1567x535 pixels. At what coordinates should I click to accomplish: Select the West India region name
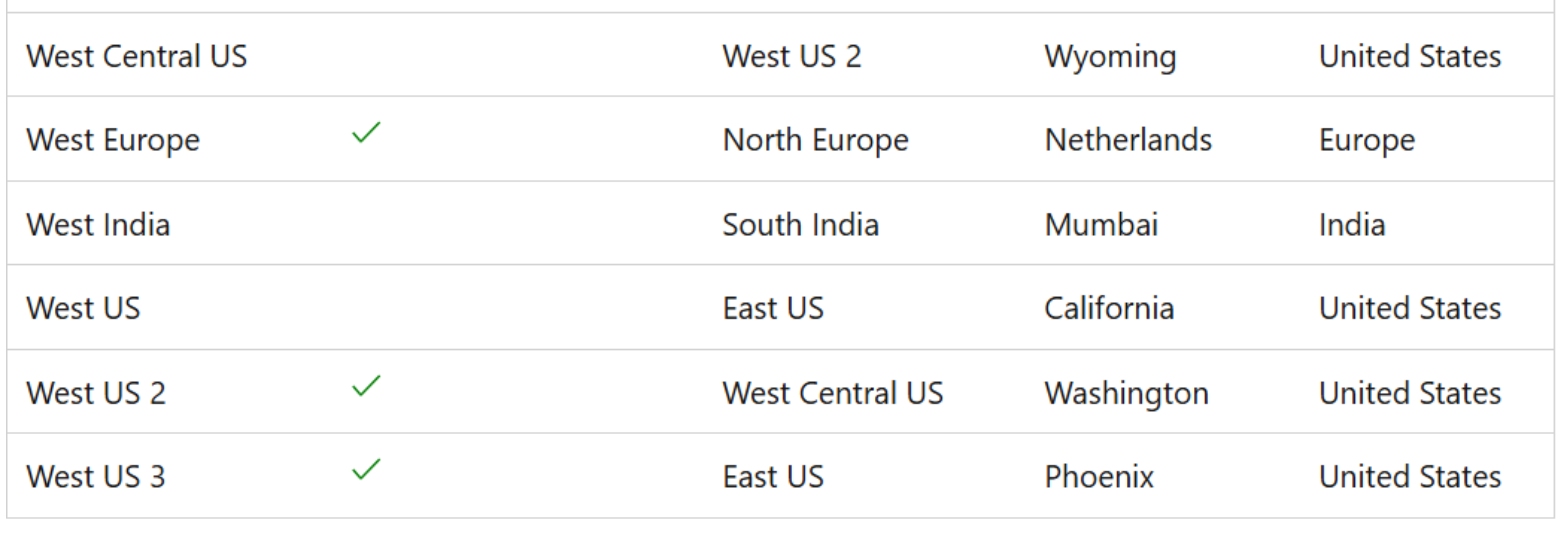coord(98,224)
